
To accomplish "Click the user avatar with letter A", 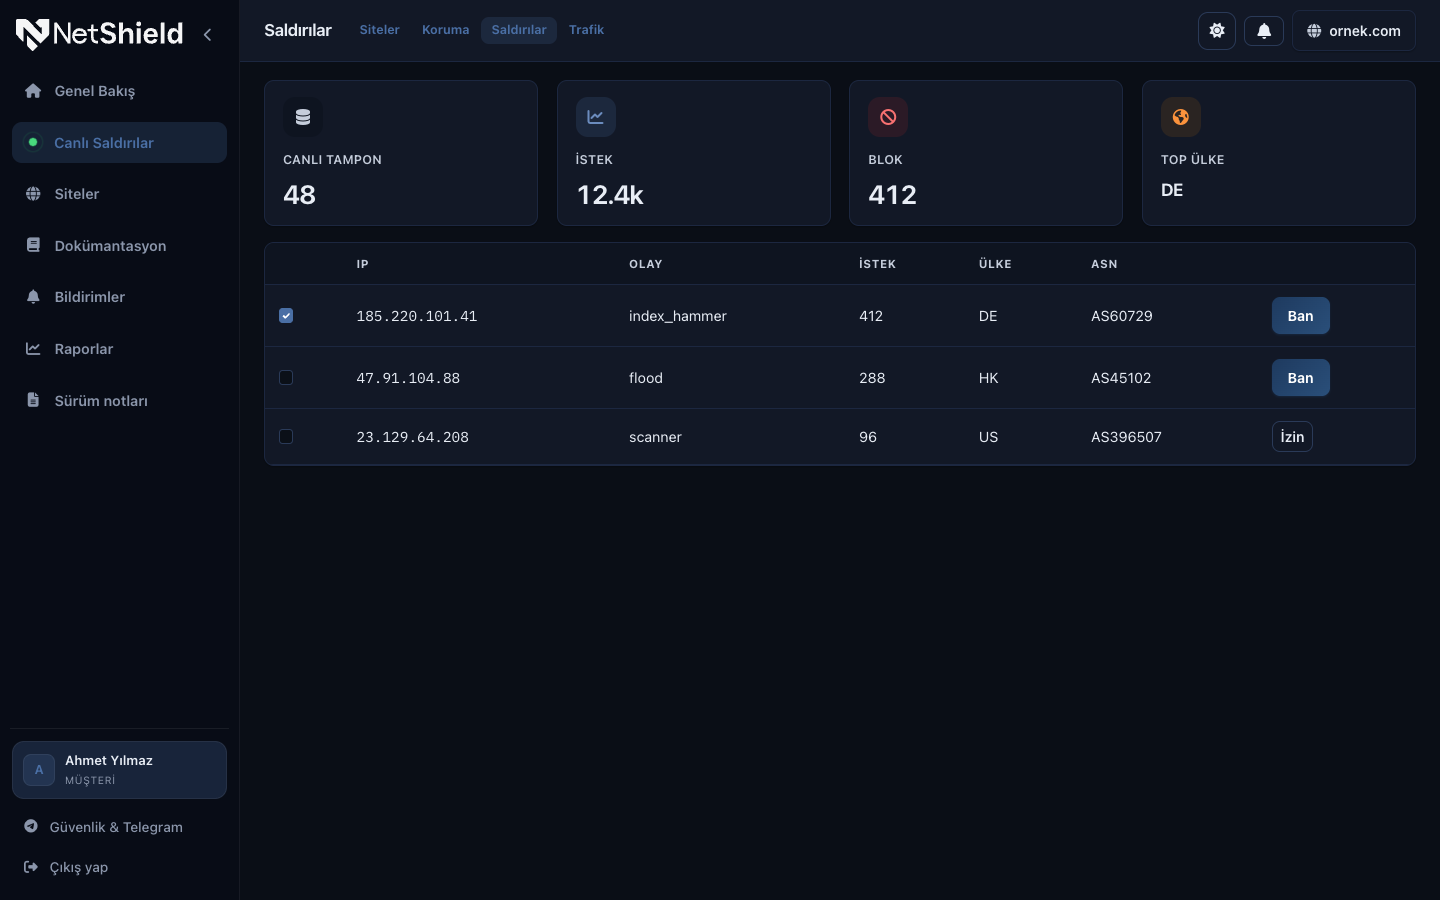I will 39,770.
